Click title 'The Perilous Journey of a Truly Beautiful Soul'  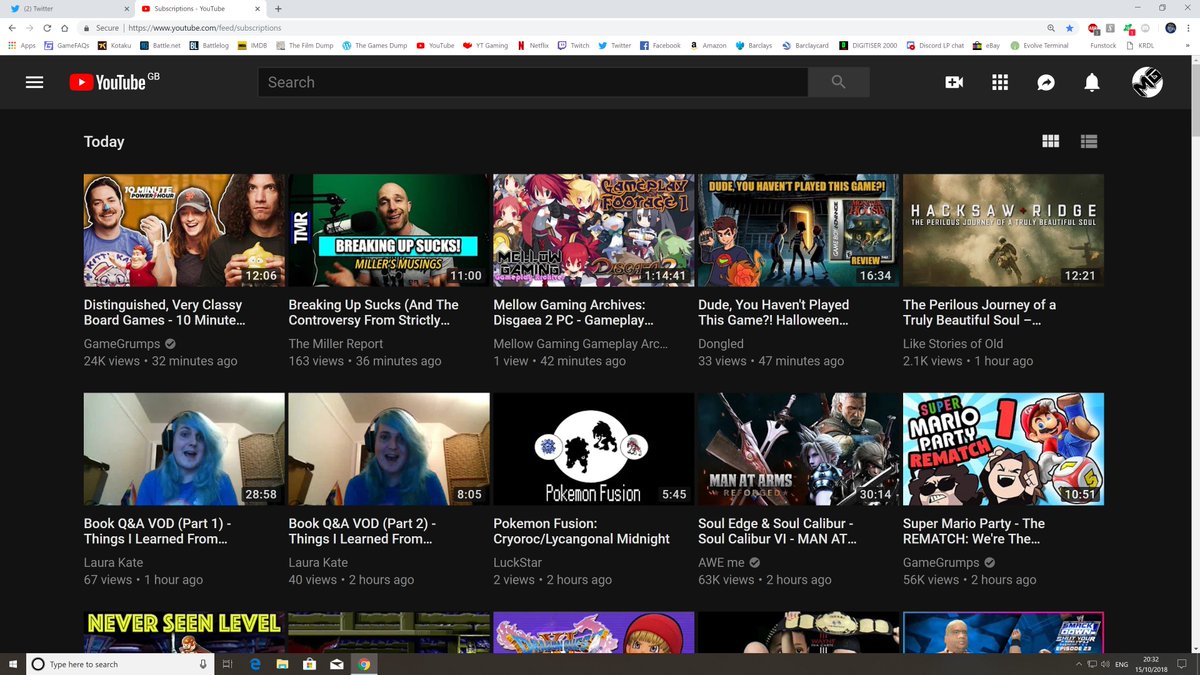pos(979,312)
